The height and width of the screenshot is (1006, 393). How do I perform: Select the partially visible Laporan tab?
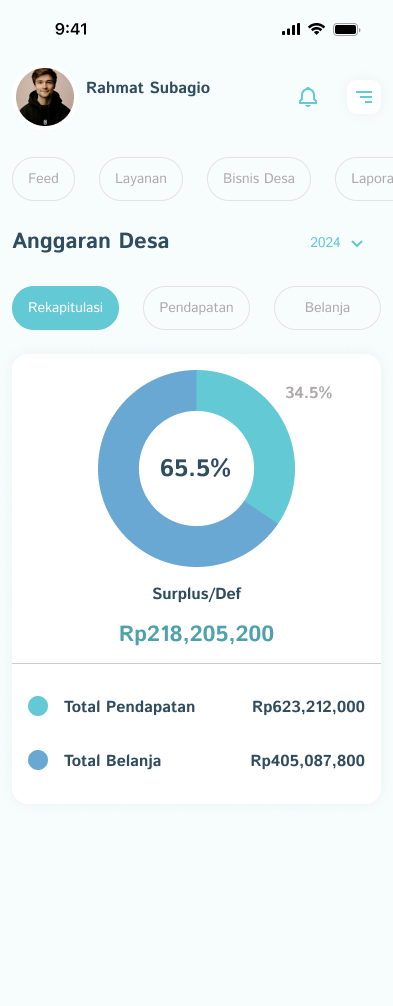(x=364, y=178)
